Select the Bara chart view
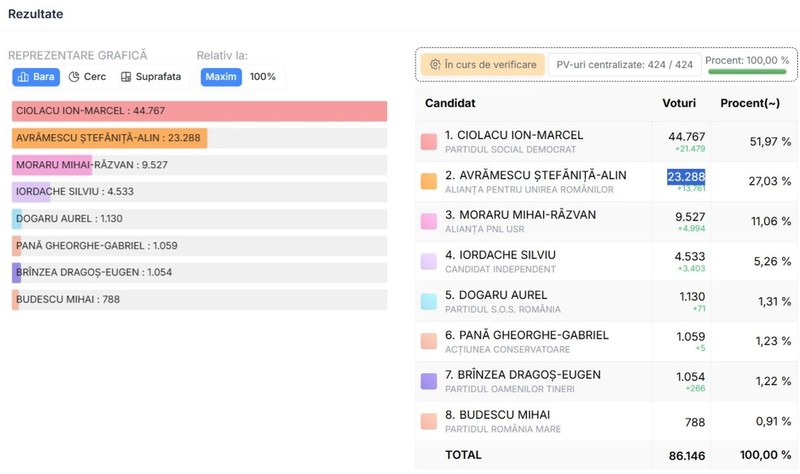This screenshot has height=474, width=800. [x=36, y=77]
